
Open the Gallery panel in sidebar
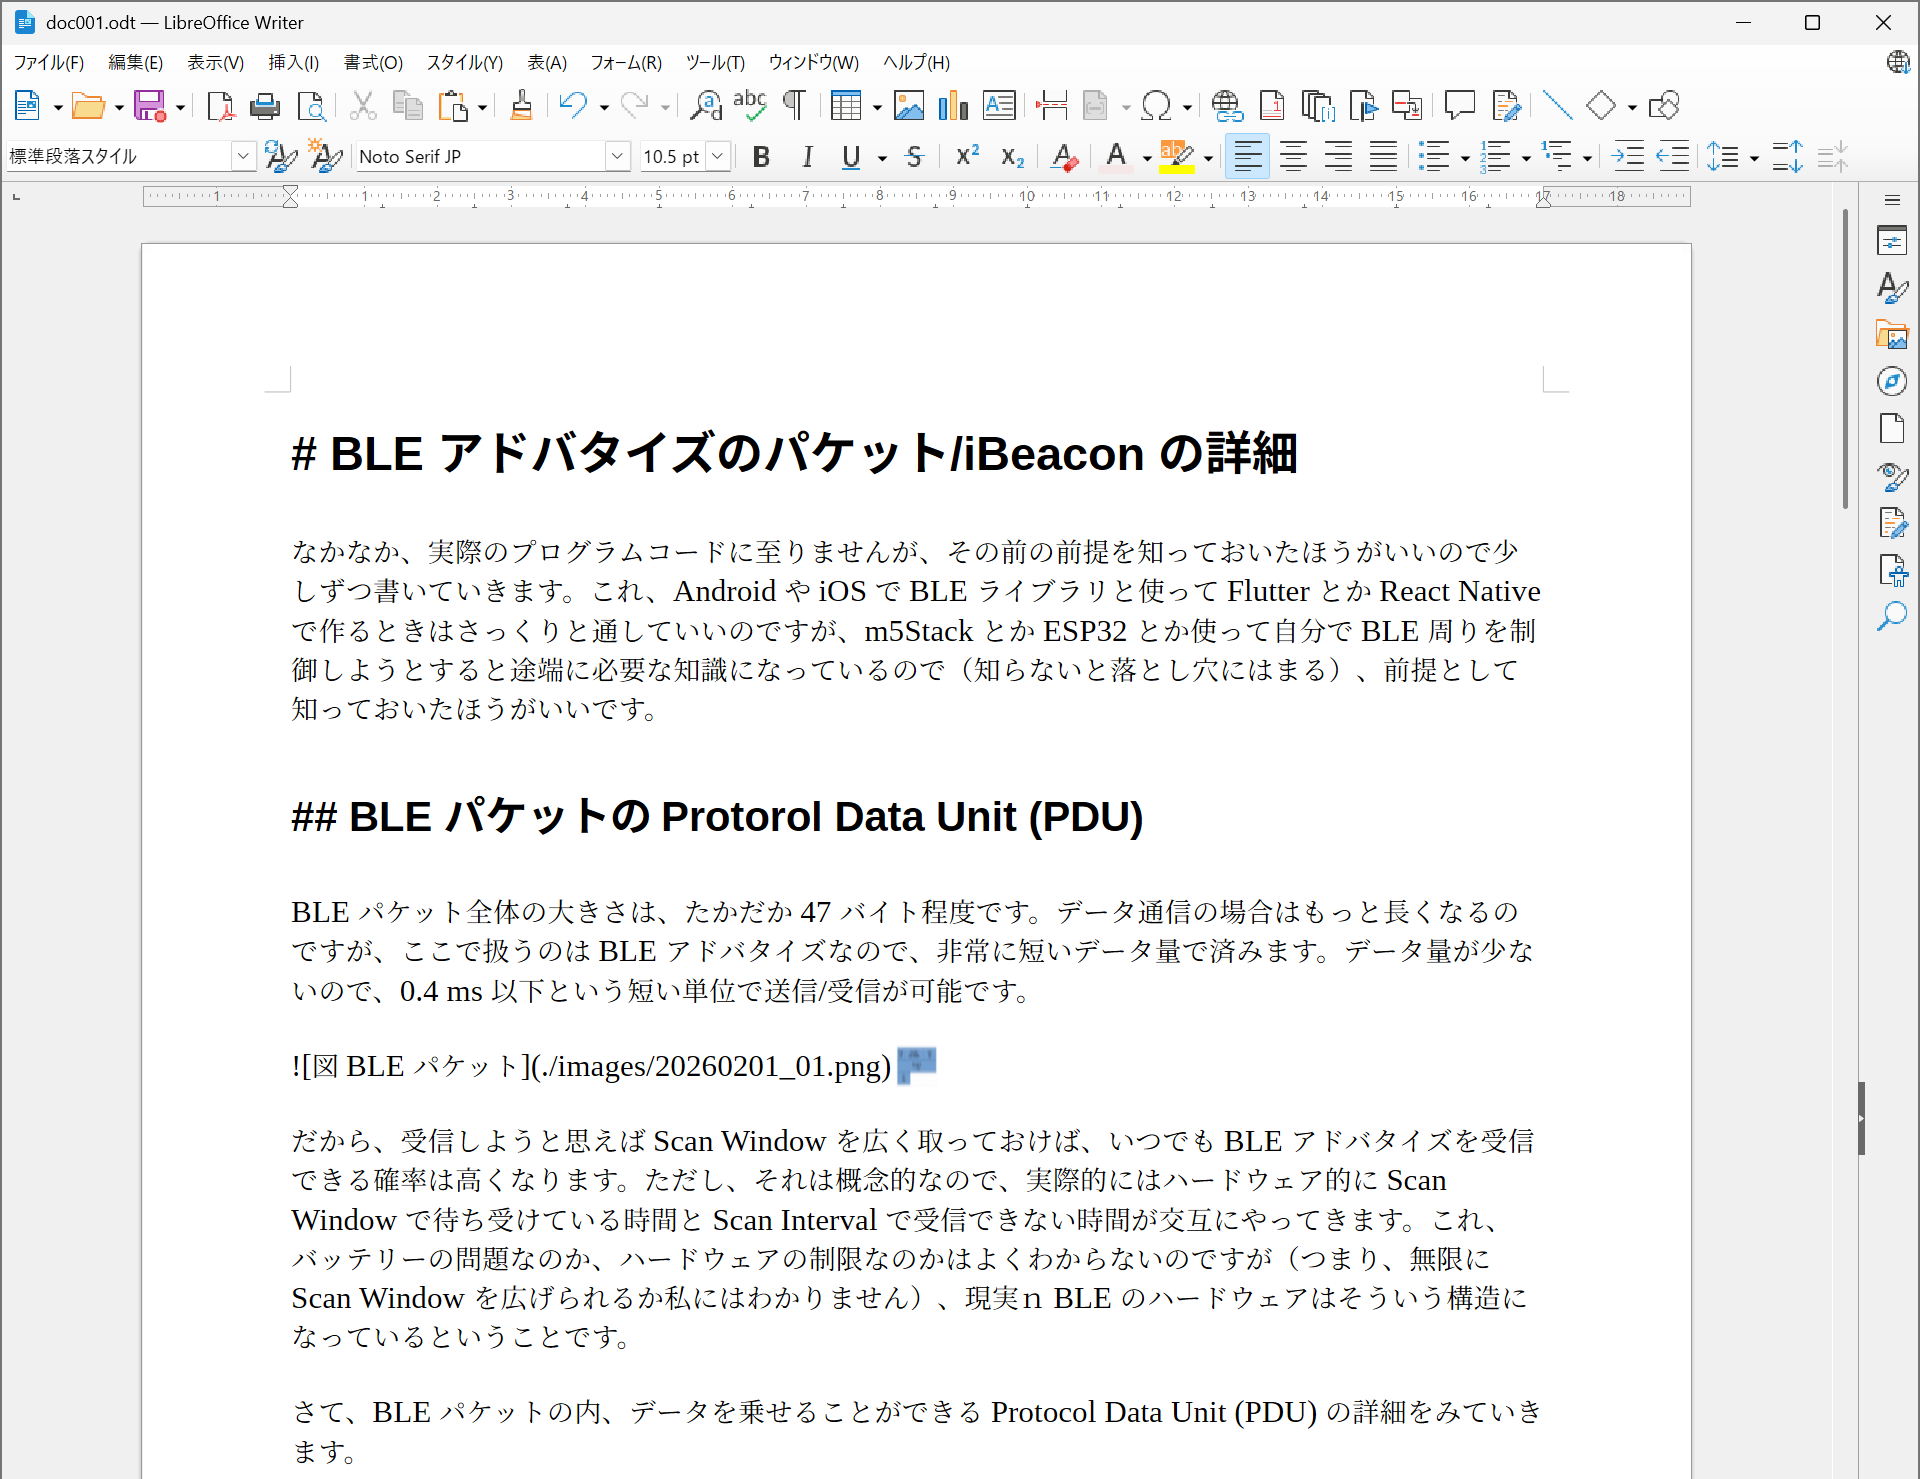[x=1891, y=334]
